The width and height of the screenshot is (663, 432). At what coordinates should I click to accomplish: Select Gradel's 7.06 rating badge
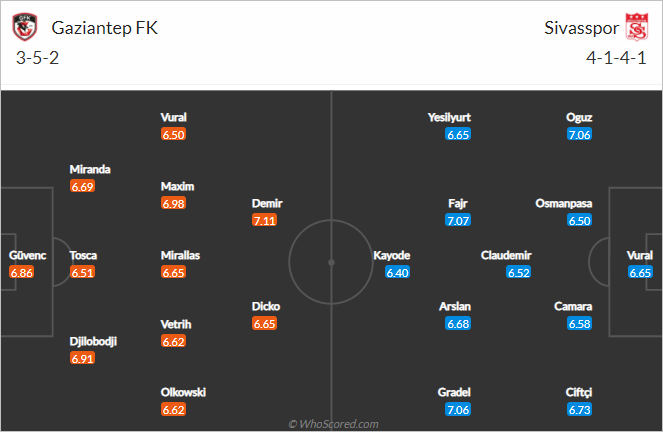pyautogui.click(x=458, y=410)
